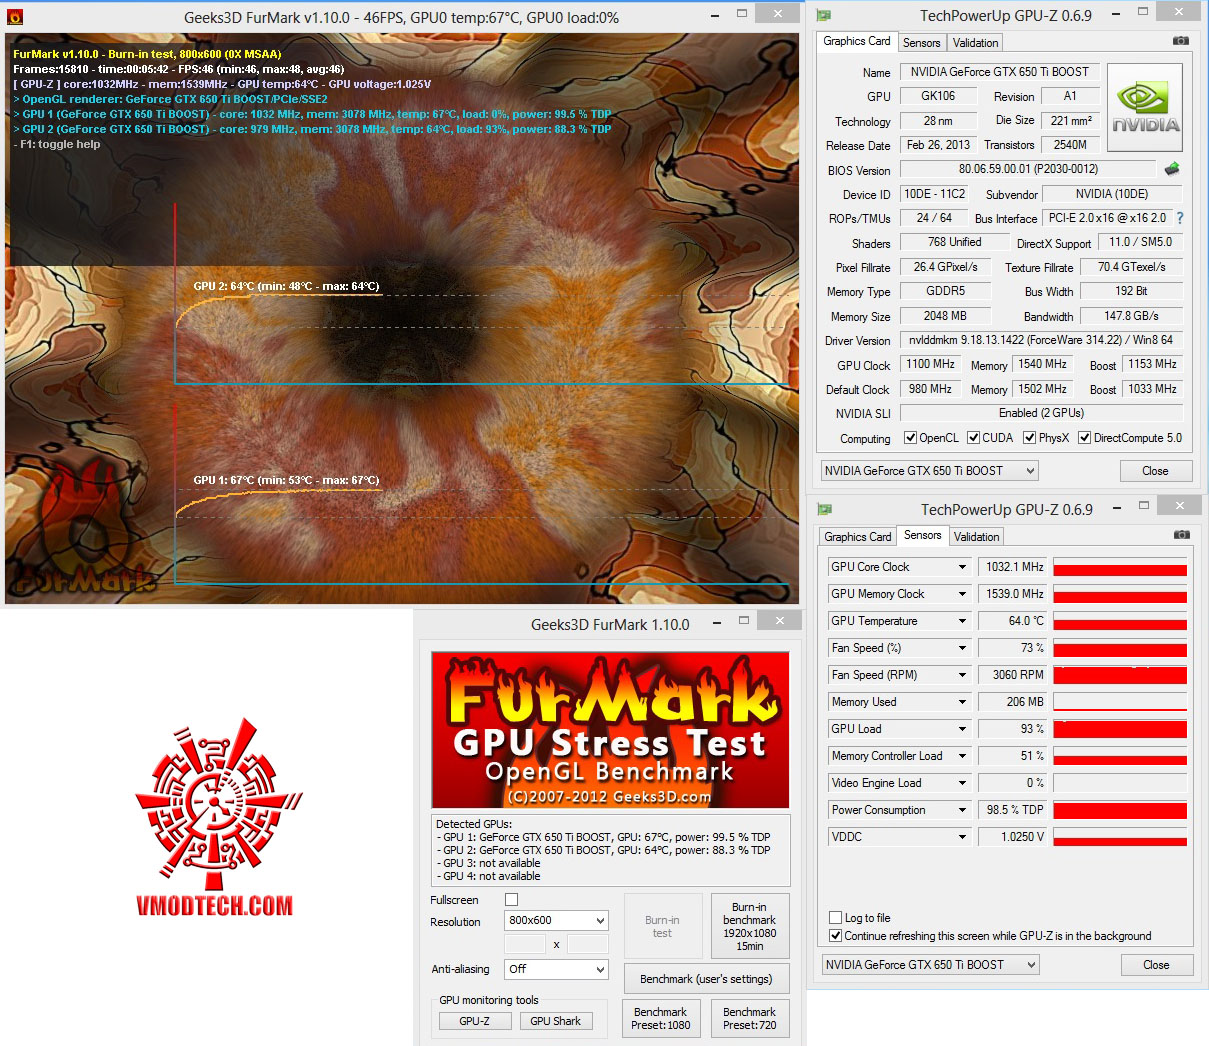Toggle the Fullscreen checkbox in FurMark
The image size is (1209, 1046).
[x=511, y=900]
